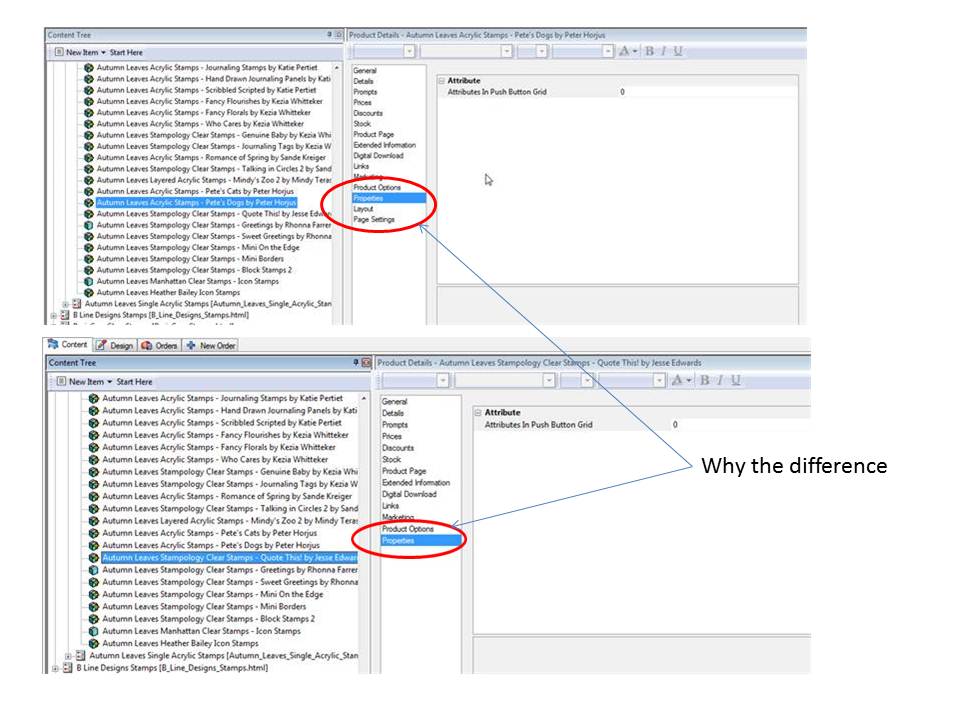Expand the B Line Designs Stamps node in upper tree
This screenshot has height=720, width=960.
55,314
